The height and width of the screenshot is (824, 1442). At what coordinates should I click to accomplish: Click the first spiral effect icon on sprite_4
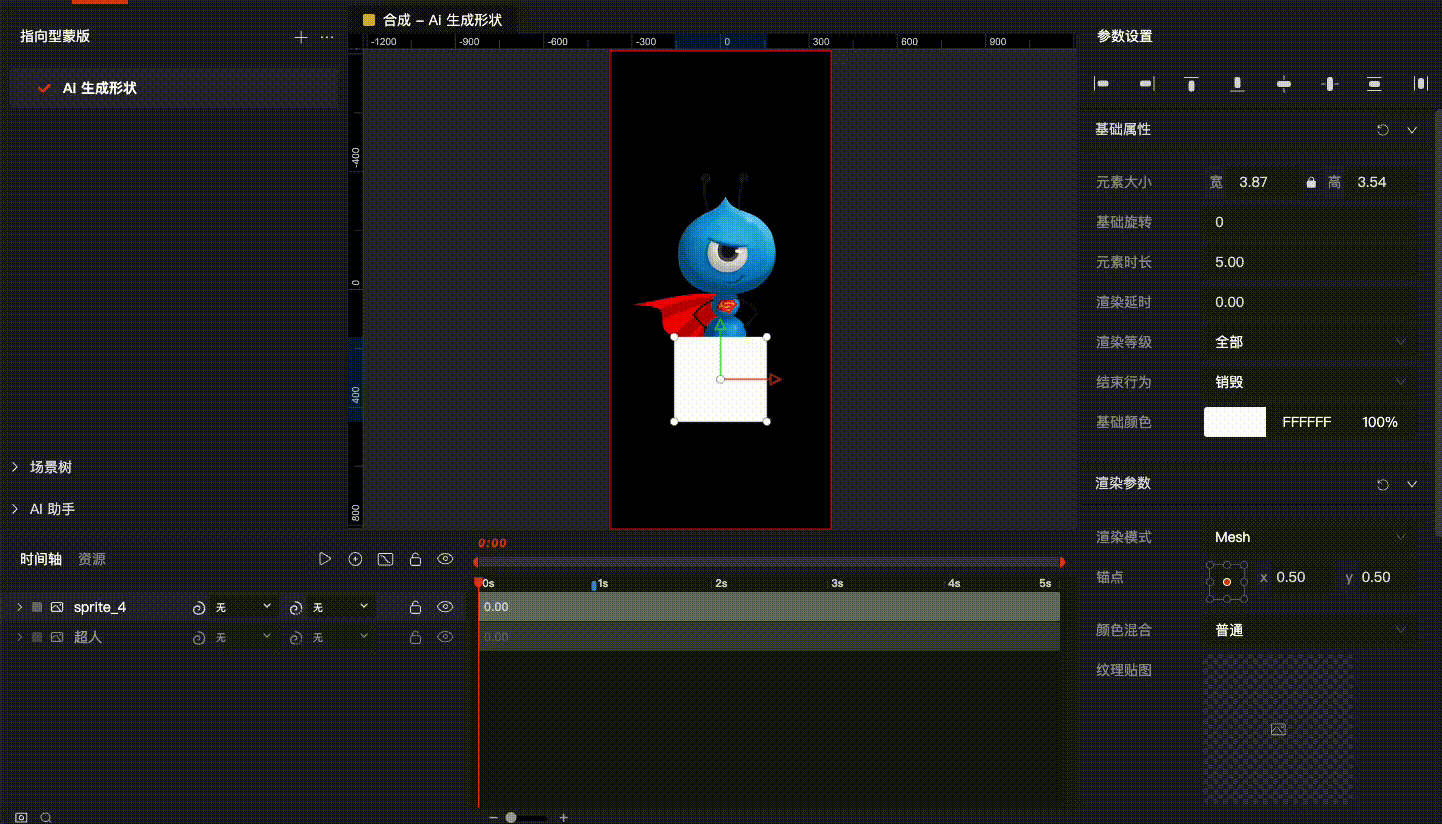198,607
